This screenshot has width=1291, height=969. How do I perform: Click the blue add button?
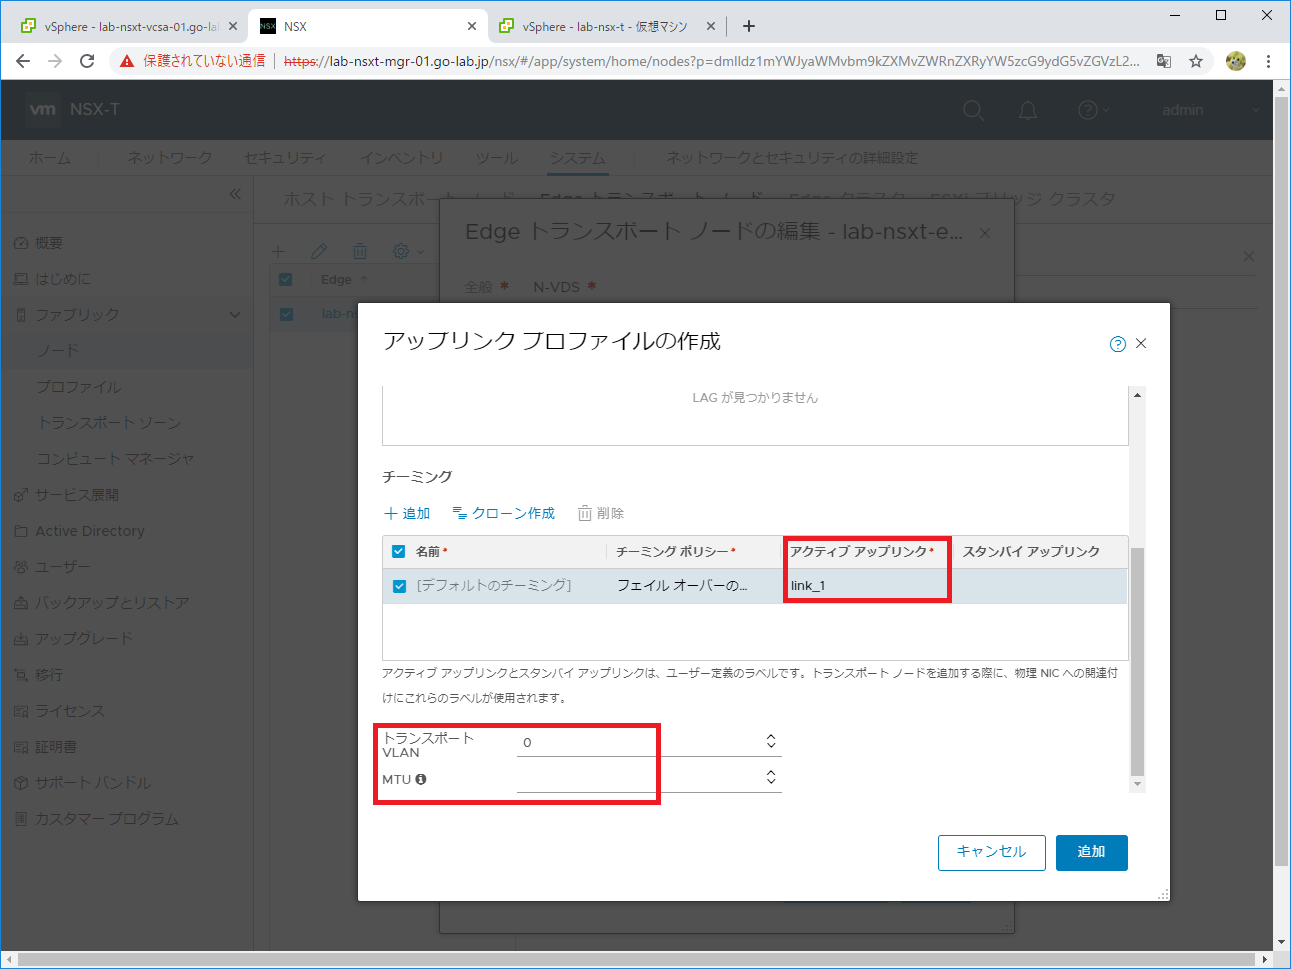tap(1092, 852)
